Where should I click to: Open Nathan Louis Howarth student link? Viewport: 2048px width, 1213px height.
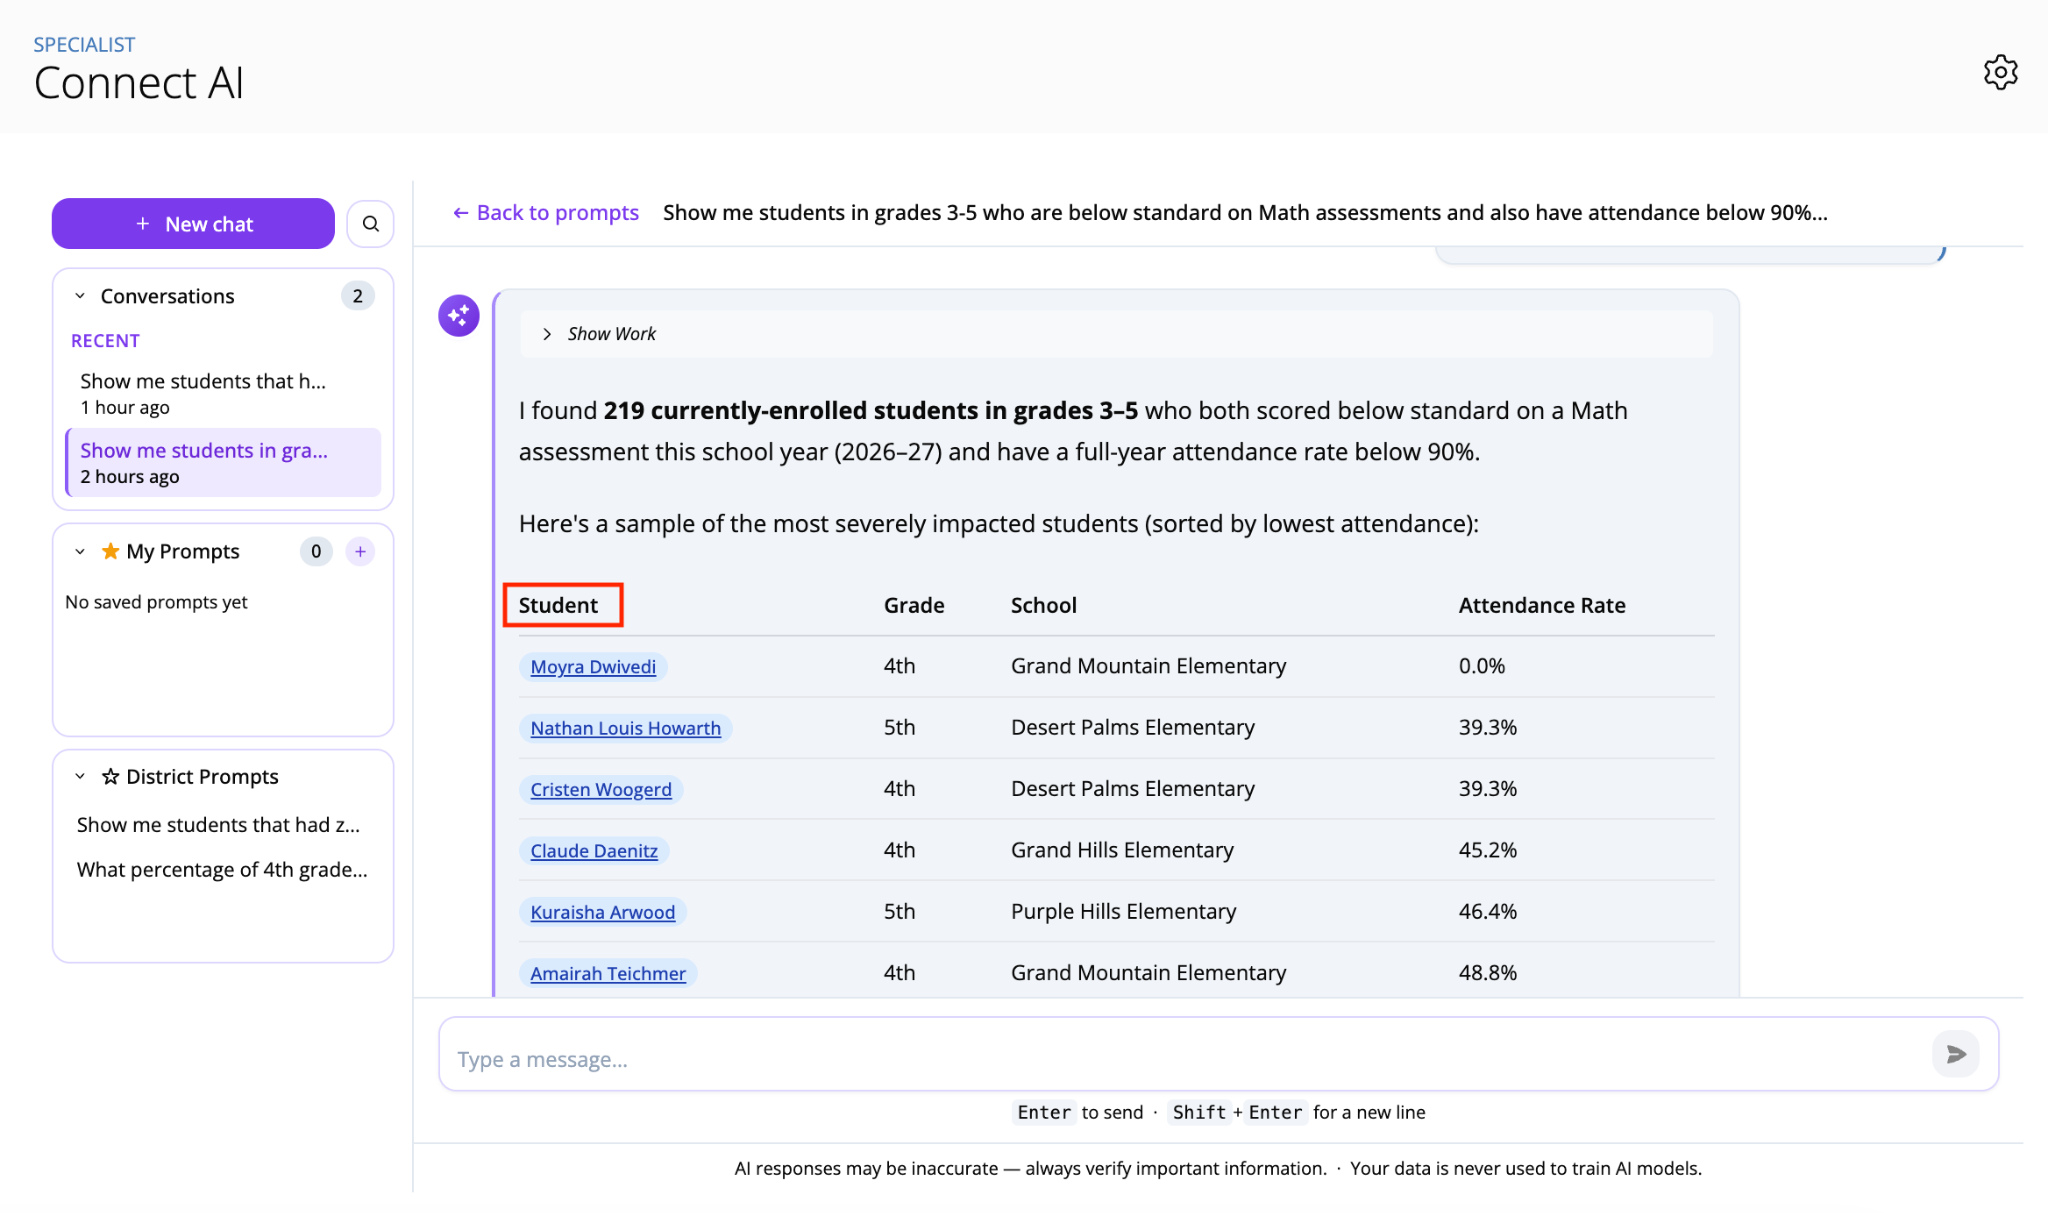coord(625,728)
